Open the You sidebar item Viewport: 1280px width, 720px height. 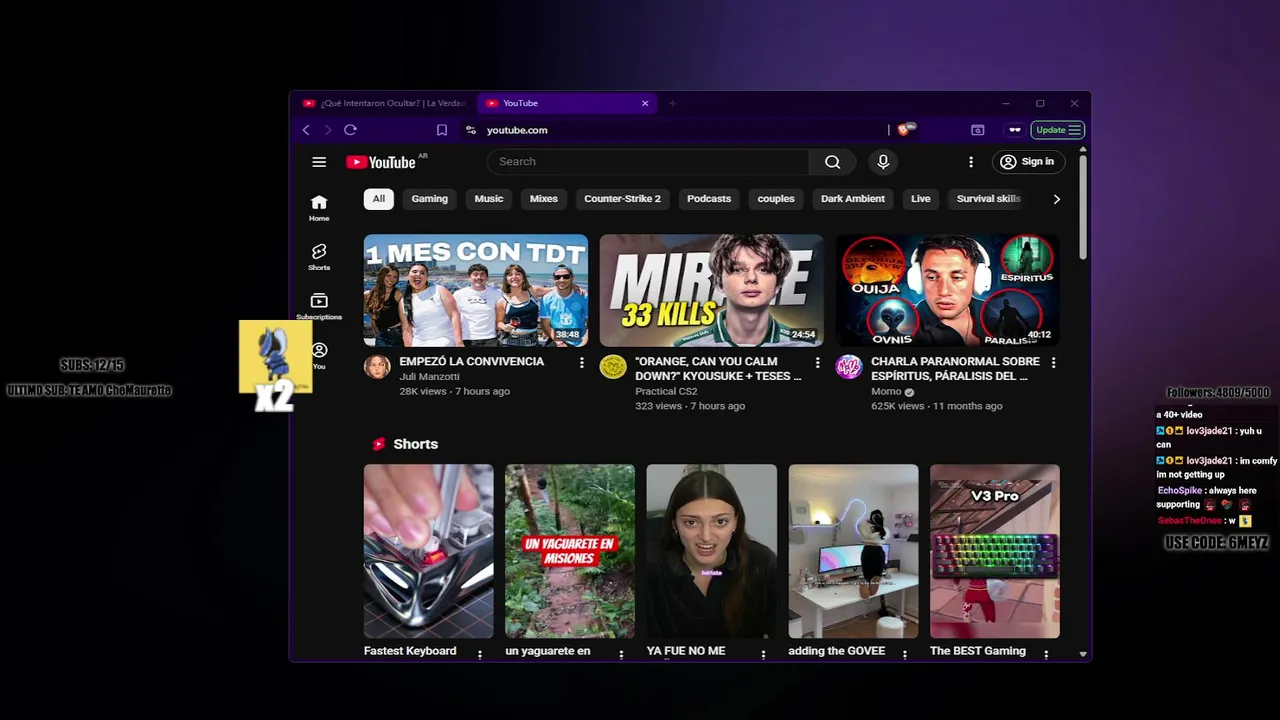click(319, 356)
